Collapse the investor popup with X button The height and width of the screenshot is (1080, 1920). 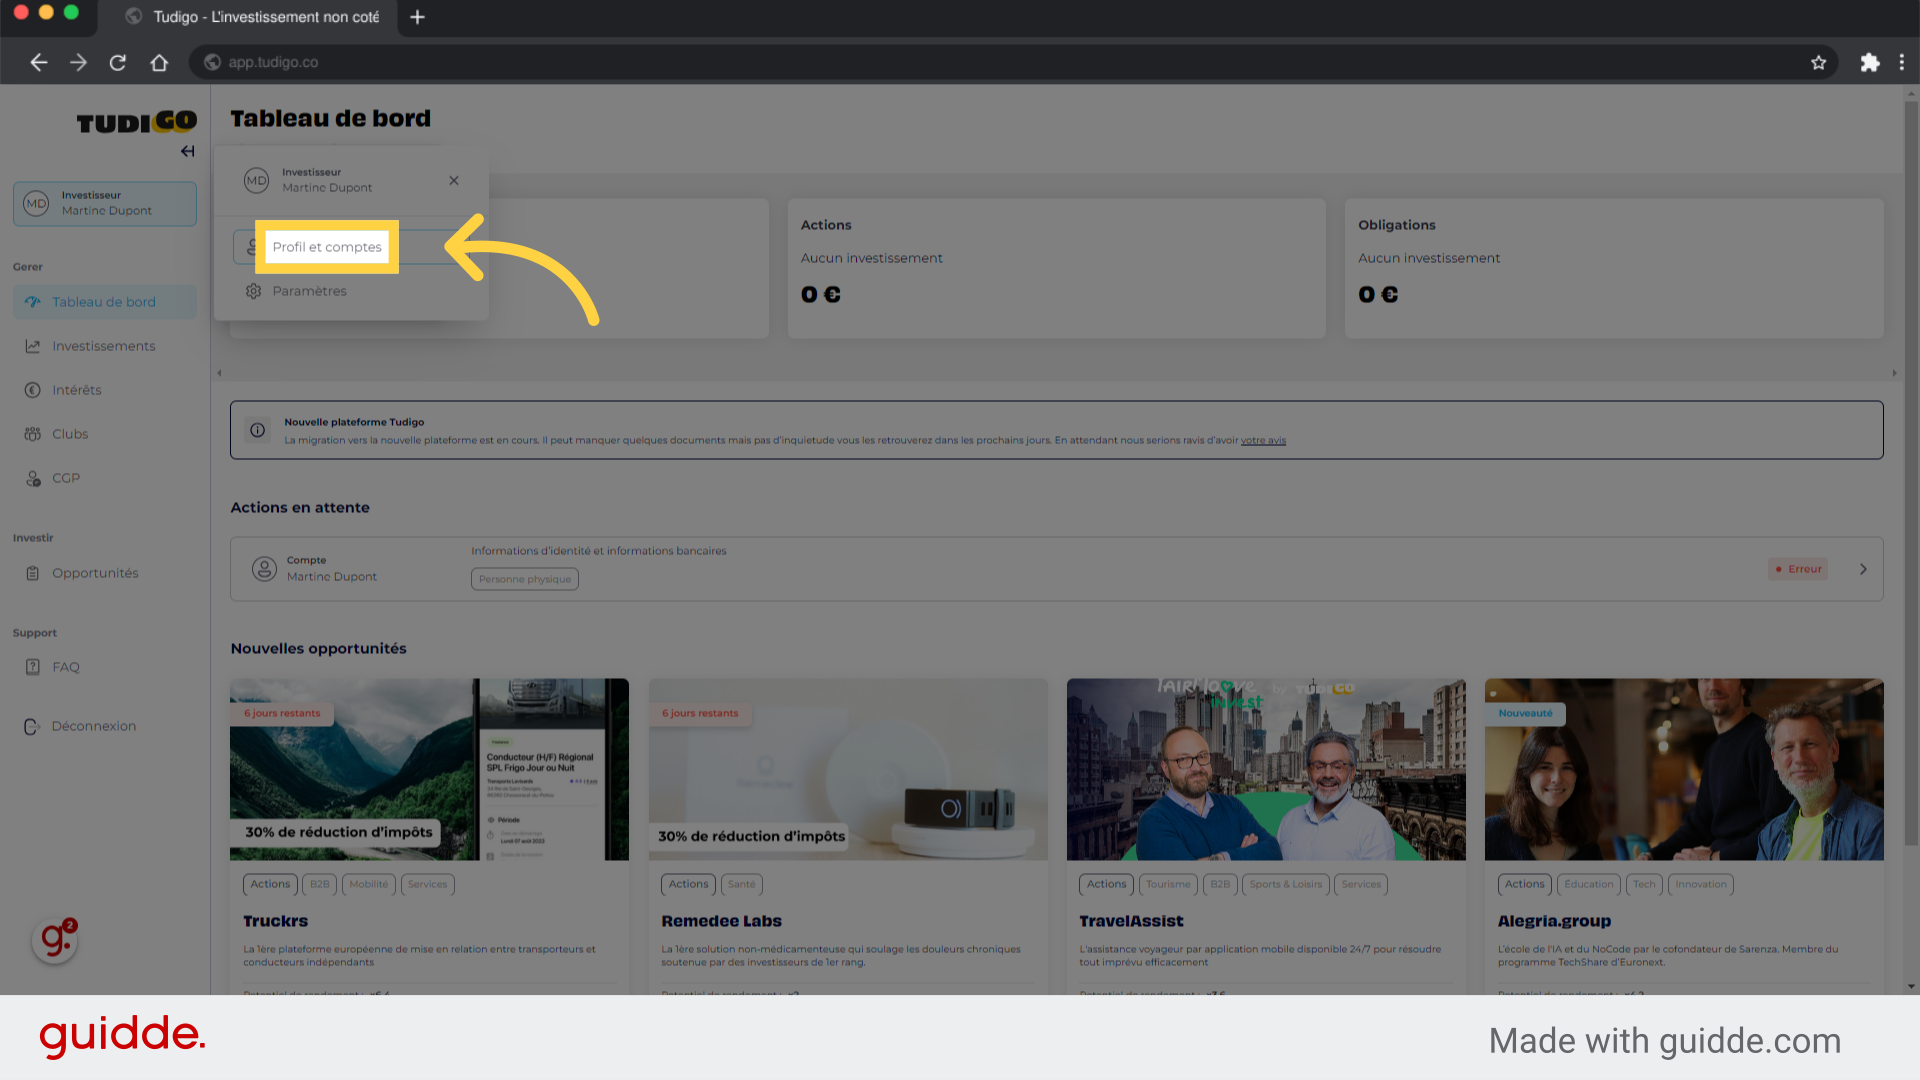click(x=454, y=181)
